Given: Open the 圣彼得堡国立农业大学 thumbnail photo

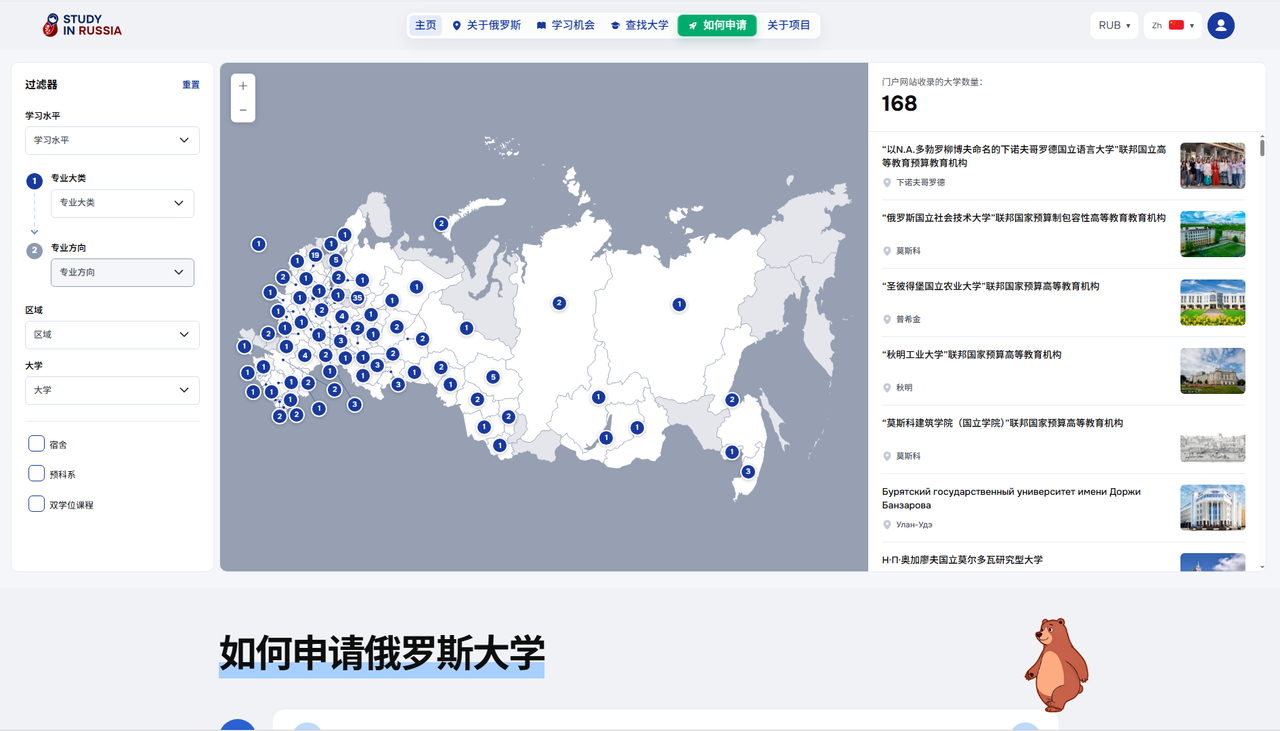Looking at the screenshot, I should click(x=1213, y=302).
